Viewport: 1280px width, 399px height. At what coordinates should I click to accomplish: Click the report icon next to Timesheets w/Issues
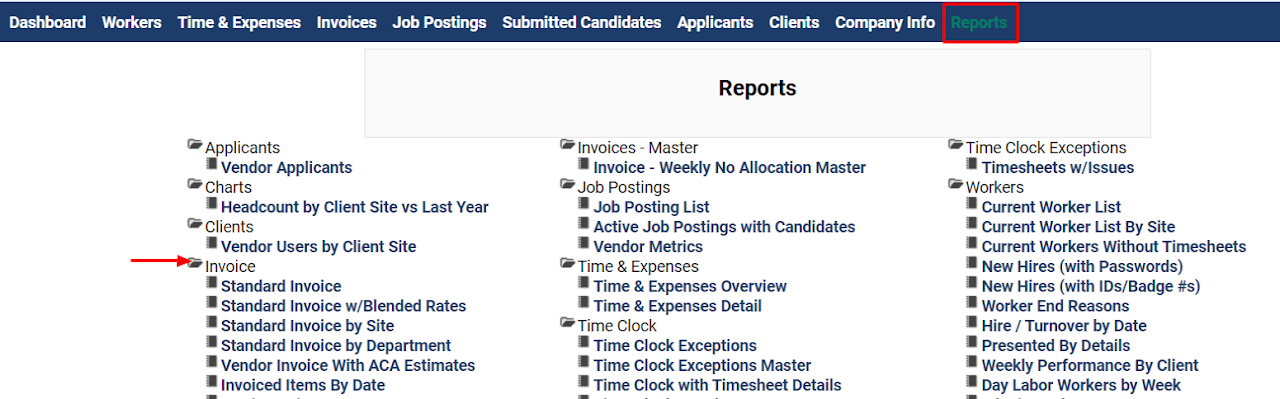(972, 165)
